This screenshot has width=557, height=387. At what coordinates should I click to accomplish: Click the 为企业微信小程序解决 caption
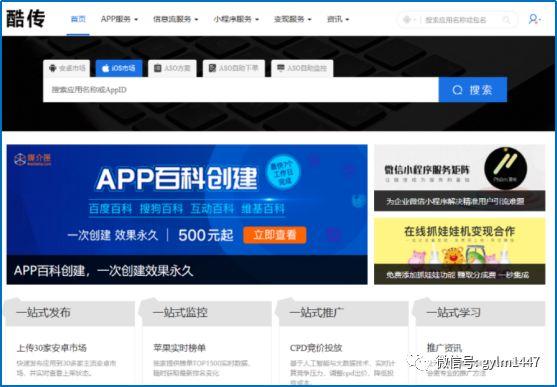click(455, 201)
